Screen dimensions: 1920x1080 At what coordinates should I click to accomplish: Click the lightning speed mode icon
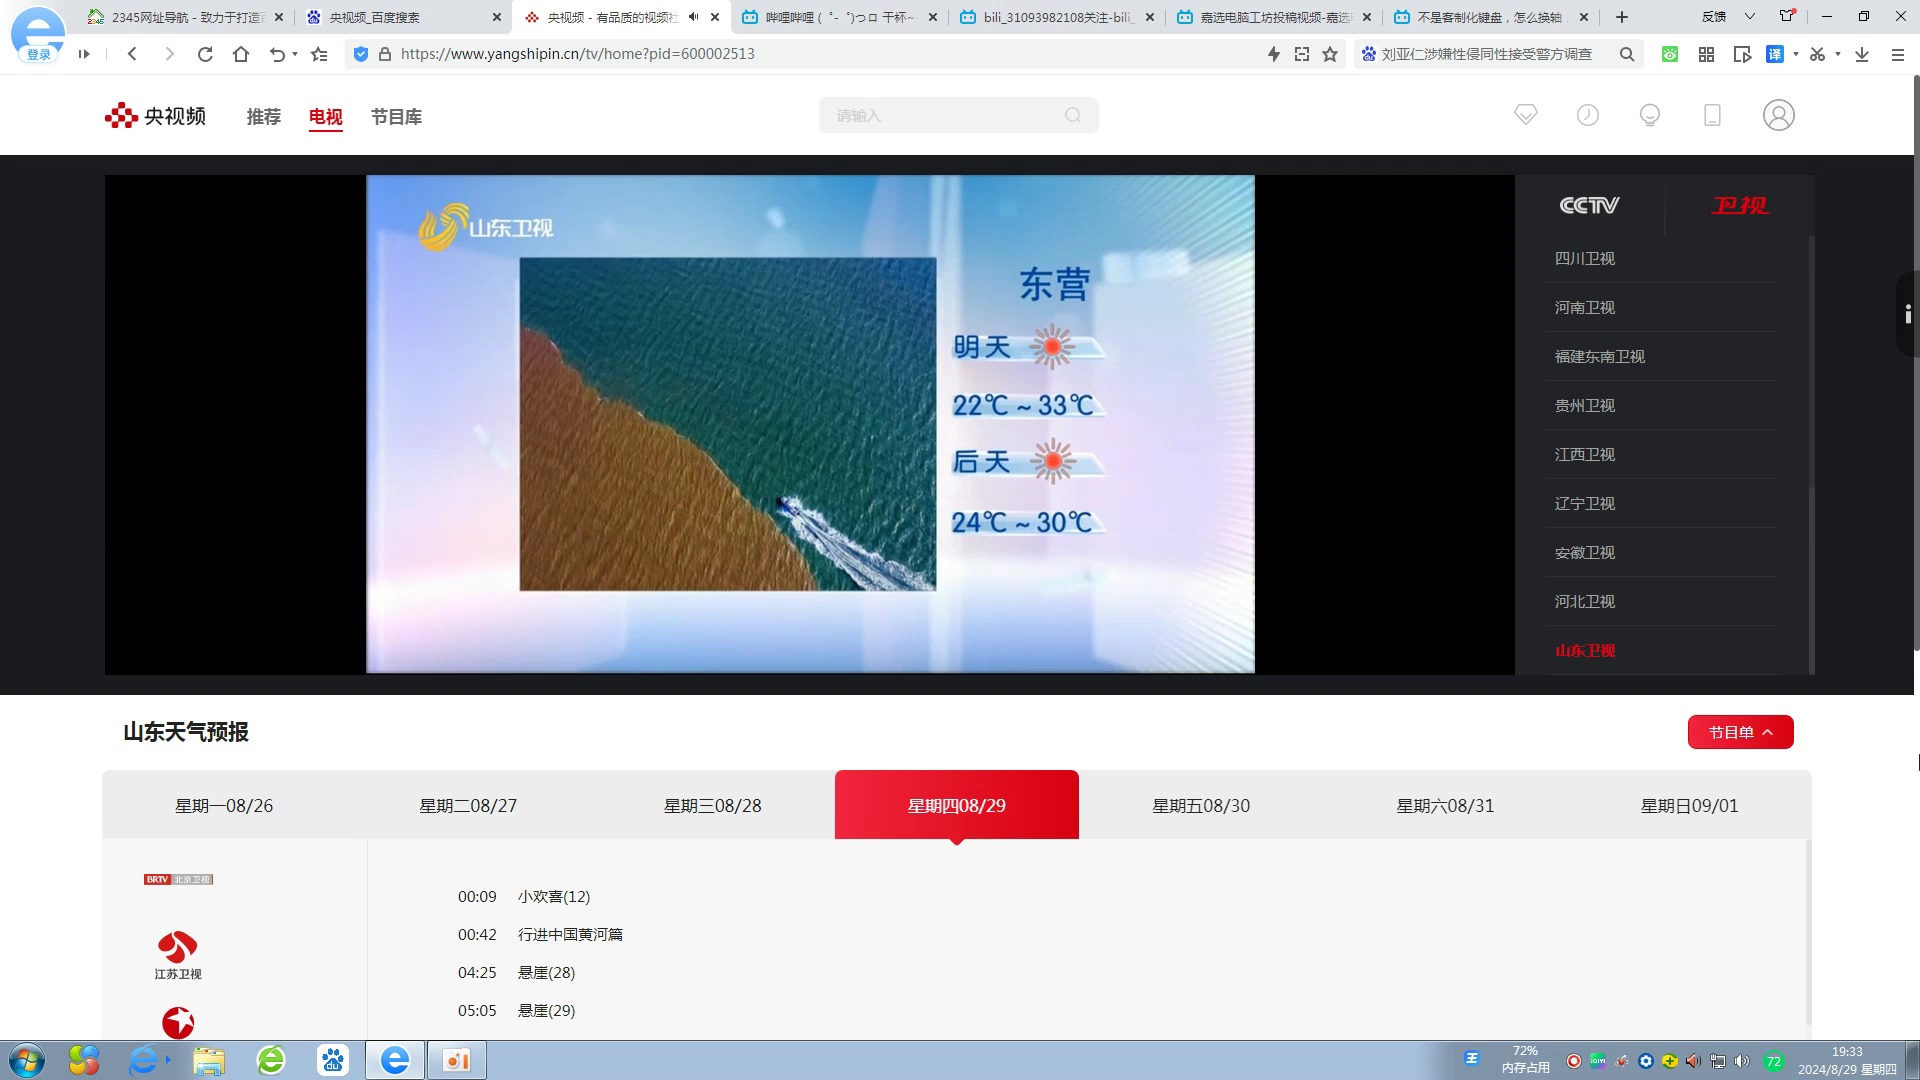pyautogui.click(x=1273, y=54)
